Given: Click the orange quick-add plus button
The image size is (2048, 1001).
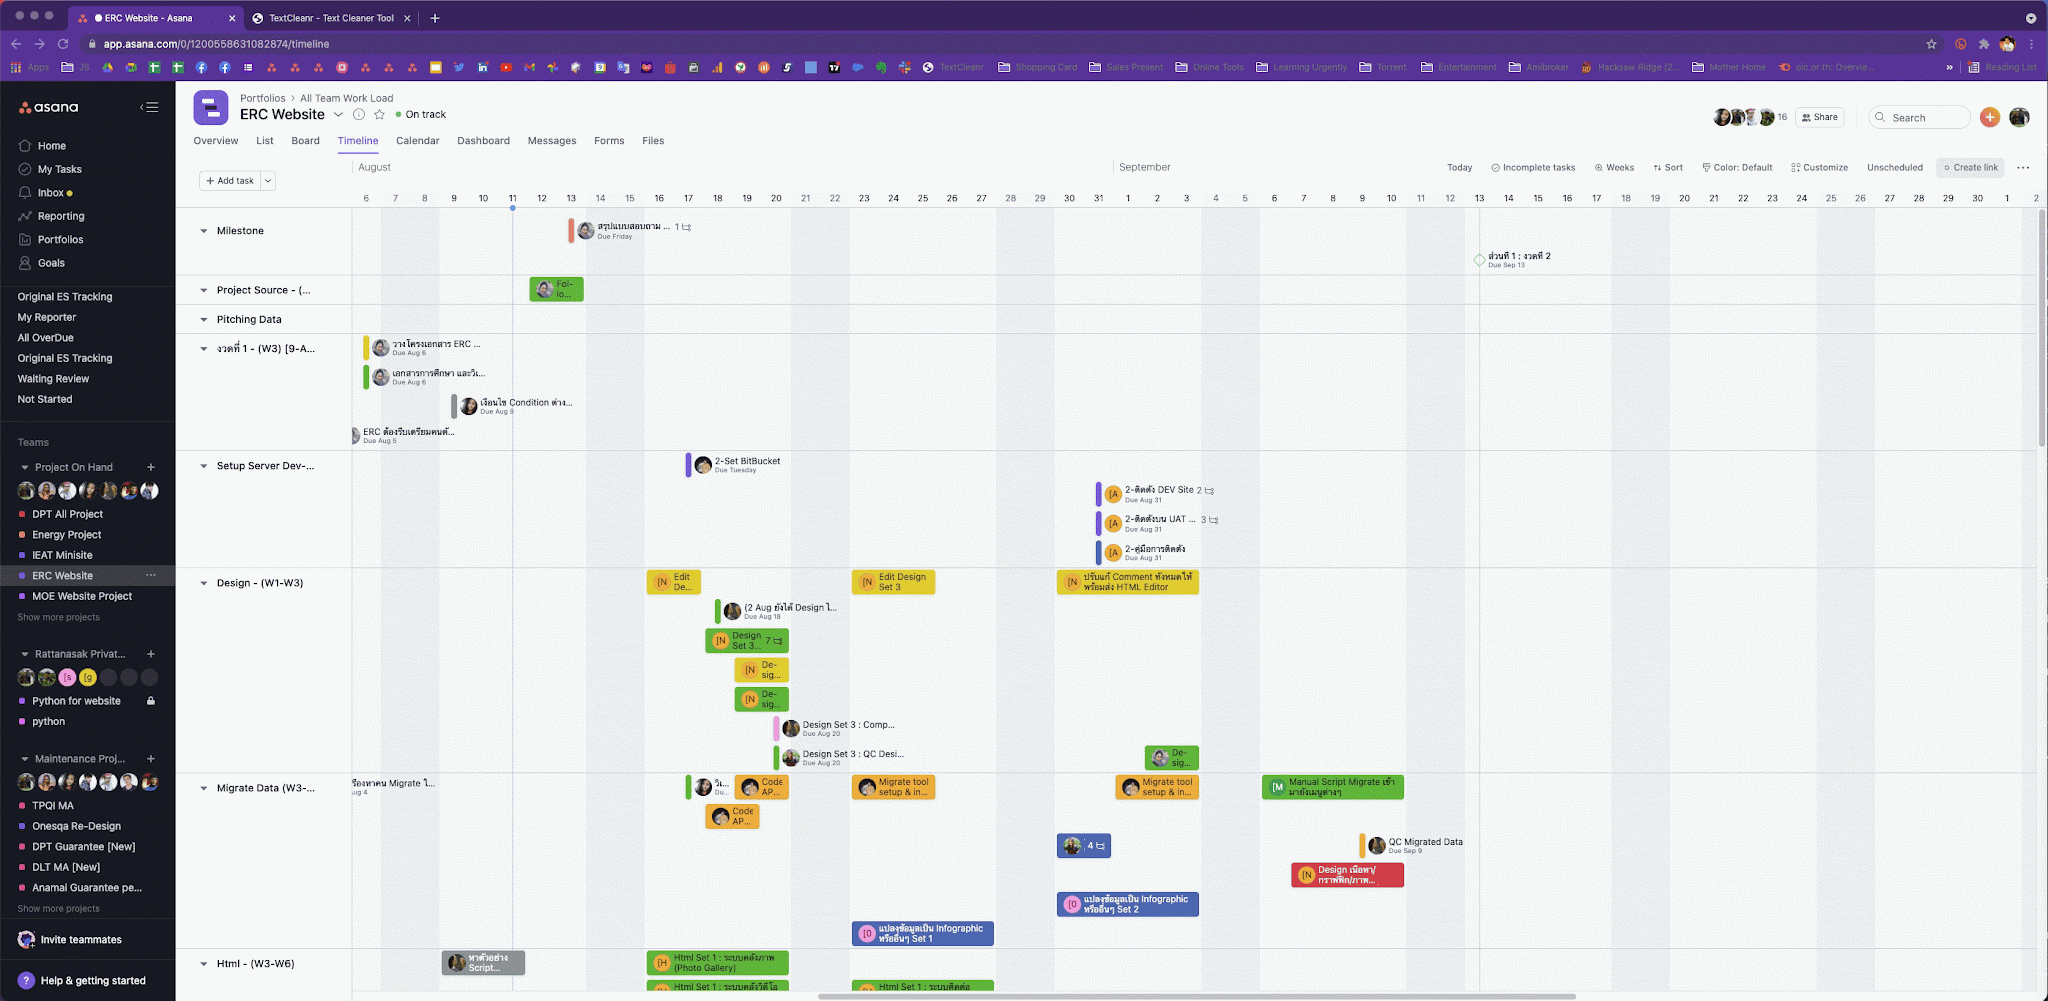Looking at the screenshot, I should click(1990, 117).
